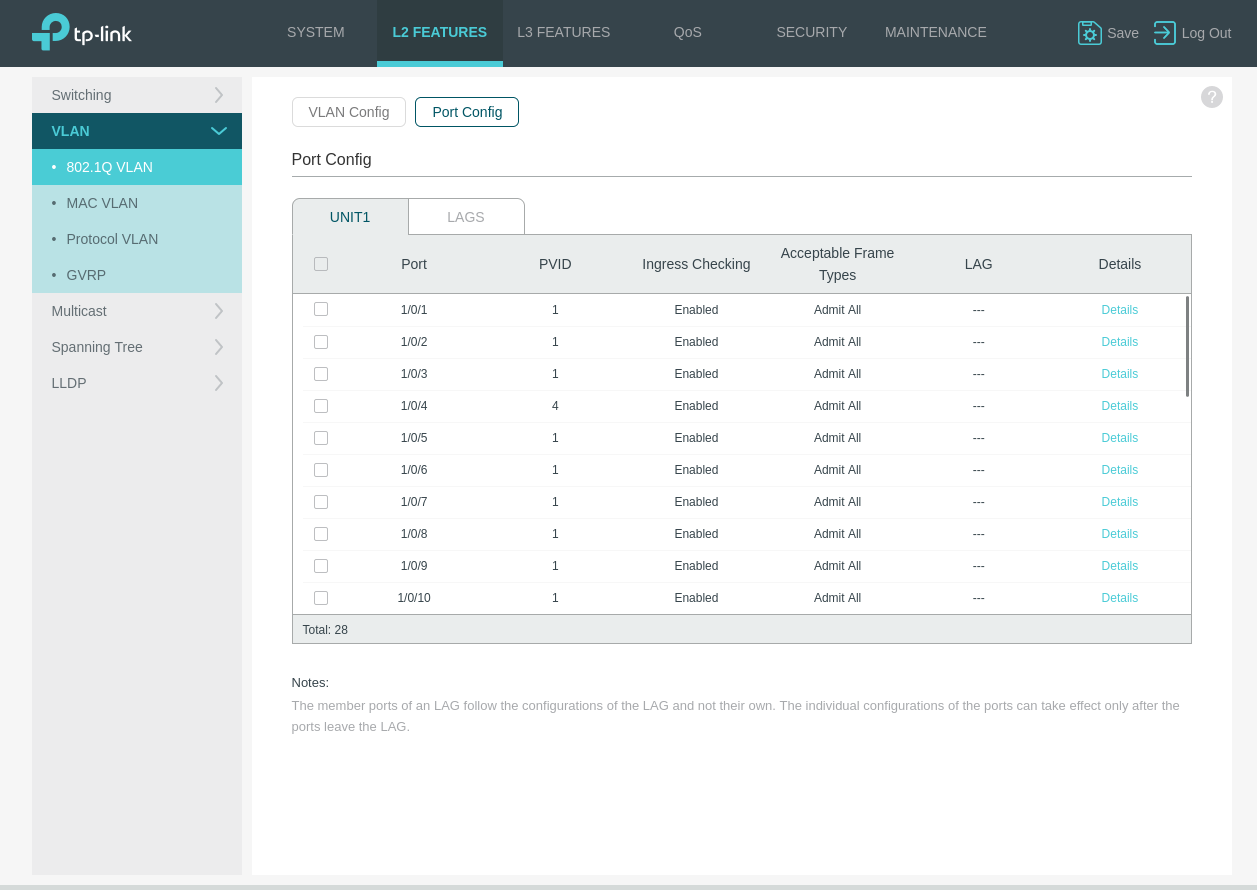Viewport: 1257px width, 890px height.
Task: Open the L3 FEATURES top menu
Action: pyautogui.click(x=563, y=32)
